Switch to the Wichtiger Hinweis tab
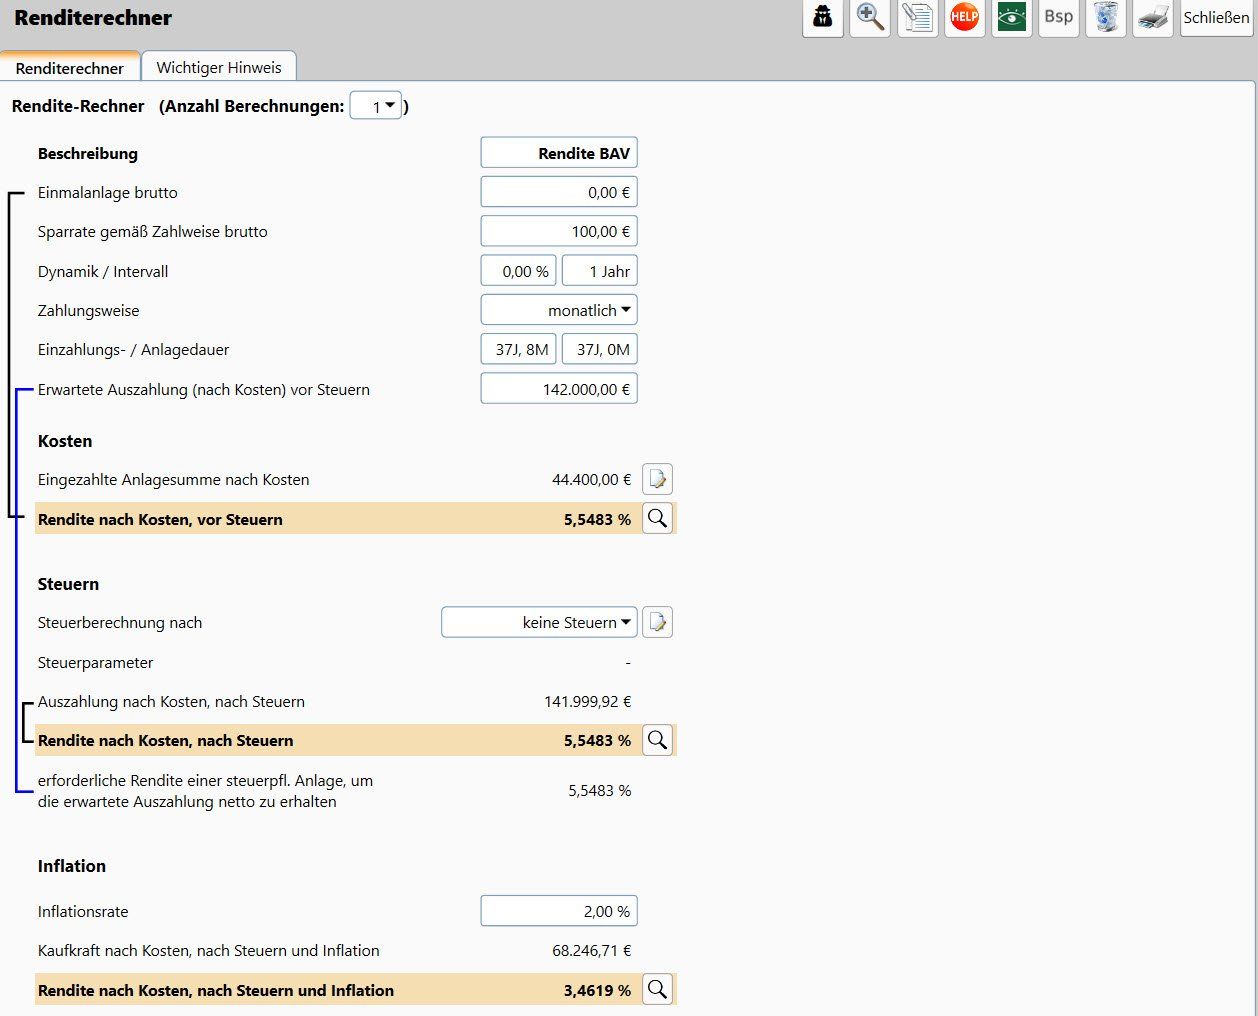The image size is (1258, 1016). (x=219, y=67)
